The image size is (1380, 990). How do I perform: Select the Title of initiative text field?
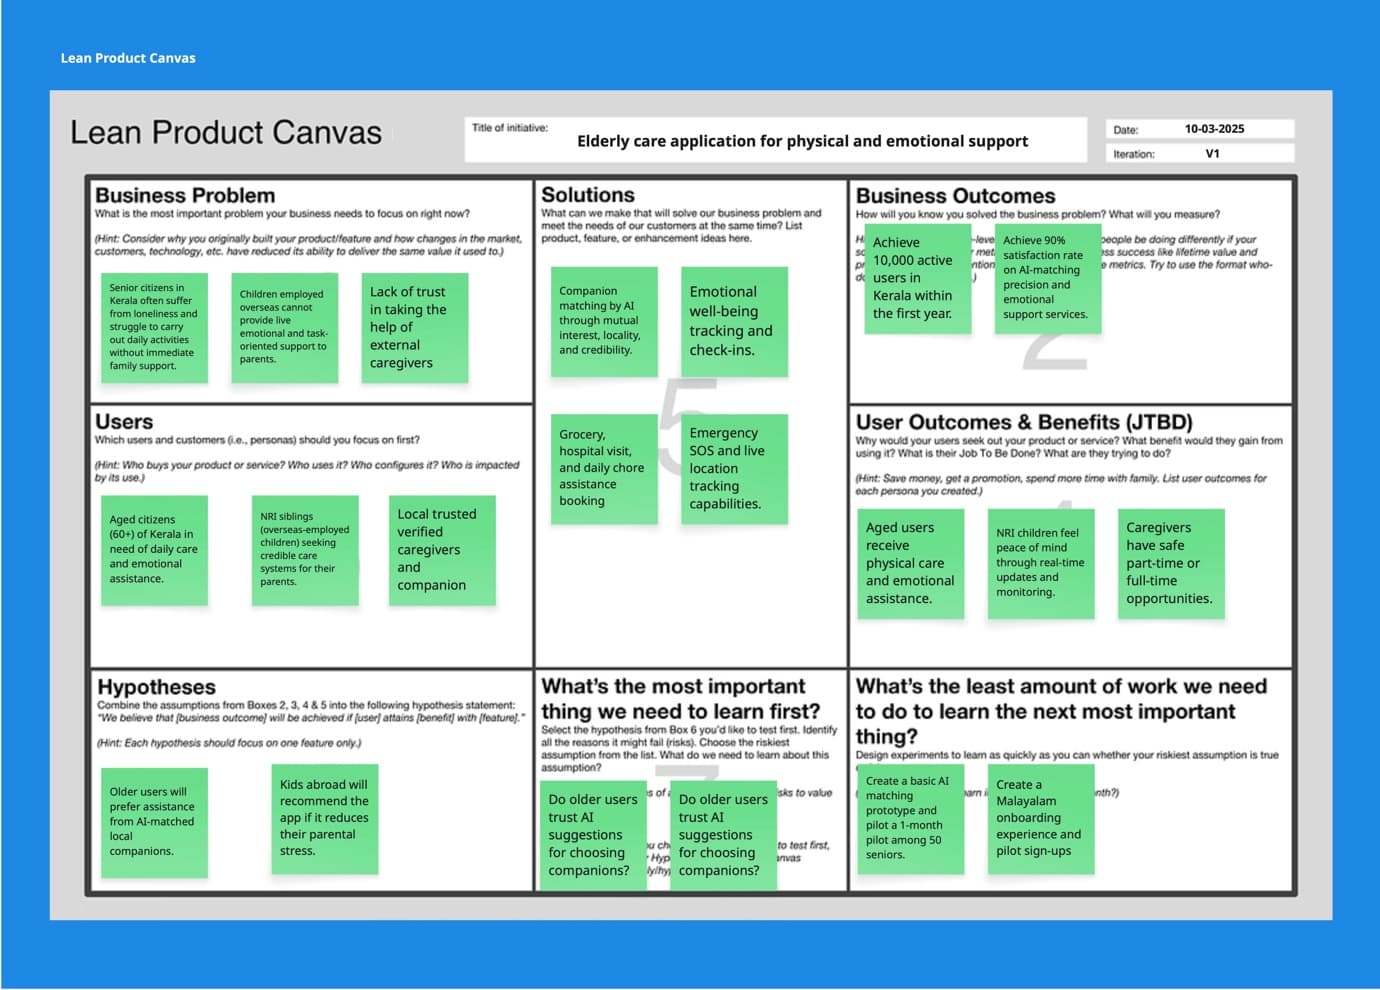tap(801, 141)
